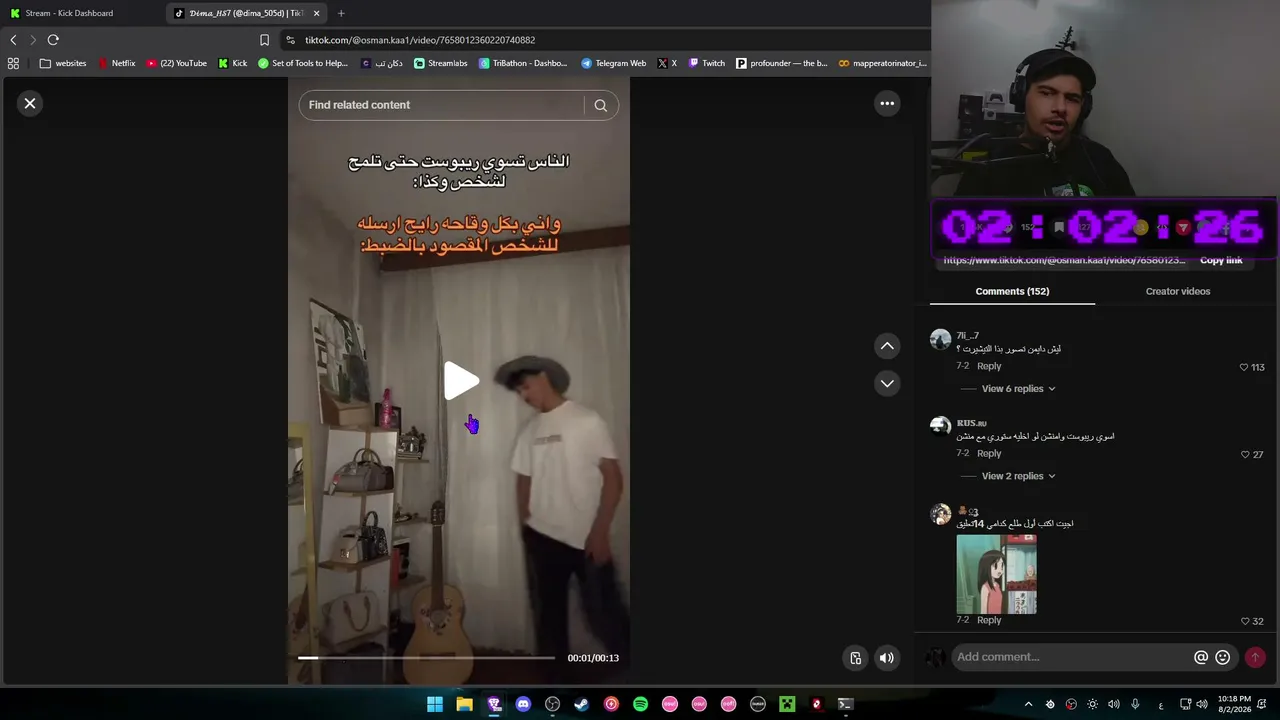Close the TikTok video viewer
Image resolution: width=1280 pixels, height=720 pixels.
(x=30, y=103)
